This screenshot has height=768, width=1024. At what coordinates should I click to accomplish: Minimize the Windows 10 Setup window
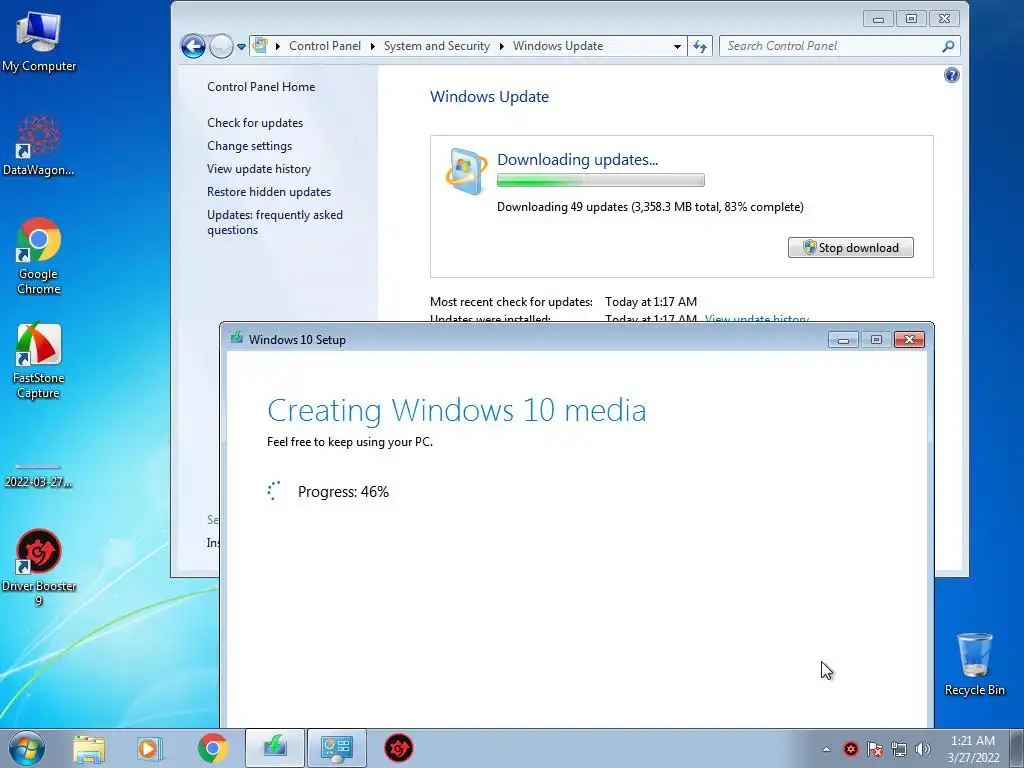[x=843, y=340]
